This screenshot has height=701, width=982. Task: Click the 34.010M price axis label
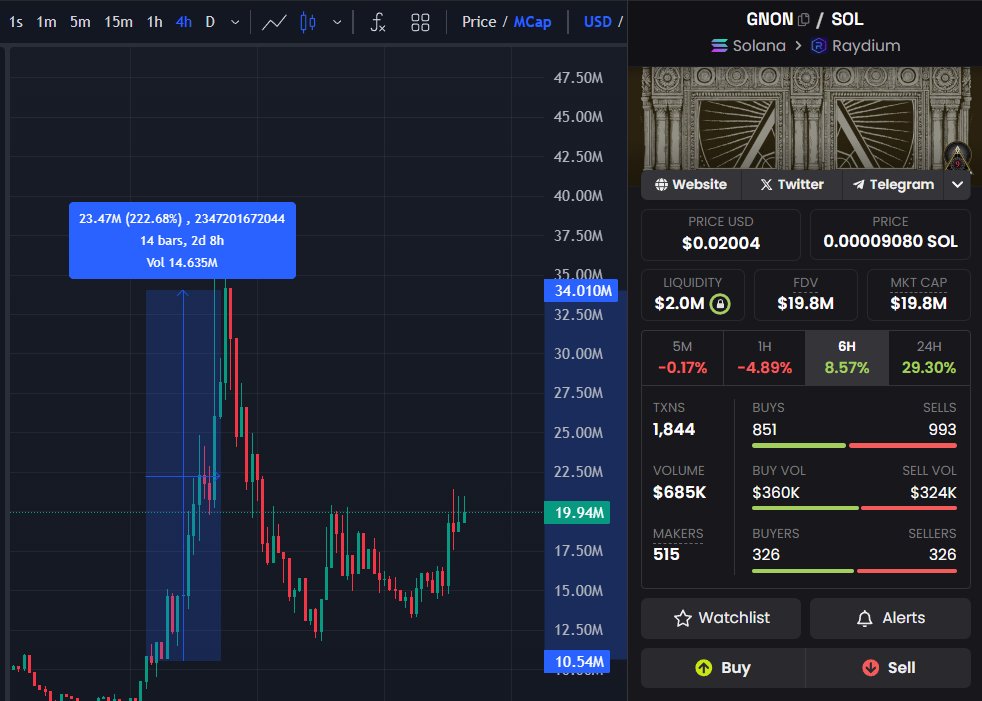coord(581,291)
